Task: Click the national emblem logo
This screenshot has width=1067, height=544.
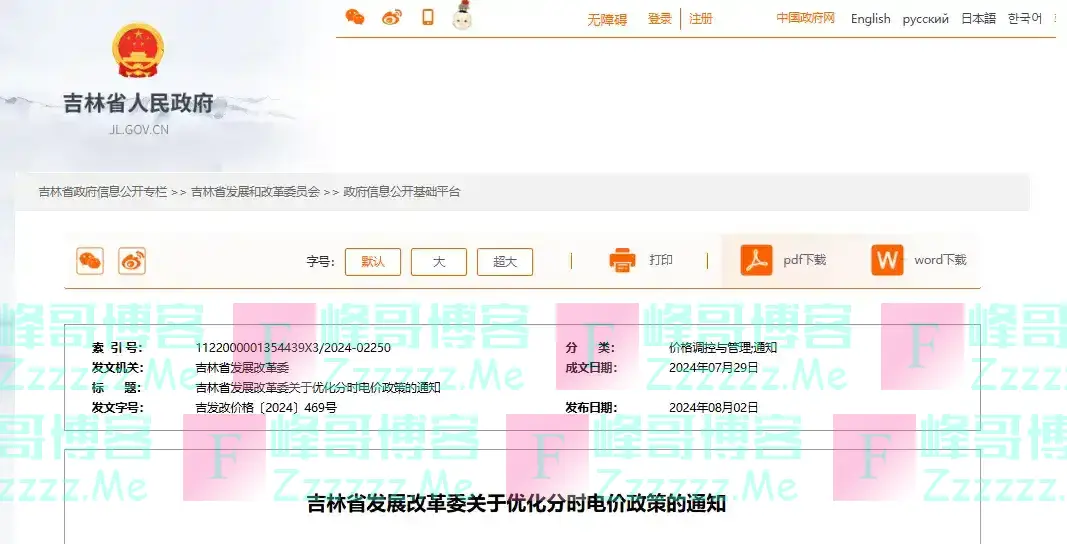Action: pos(138,50)
